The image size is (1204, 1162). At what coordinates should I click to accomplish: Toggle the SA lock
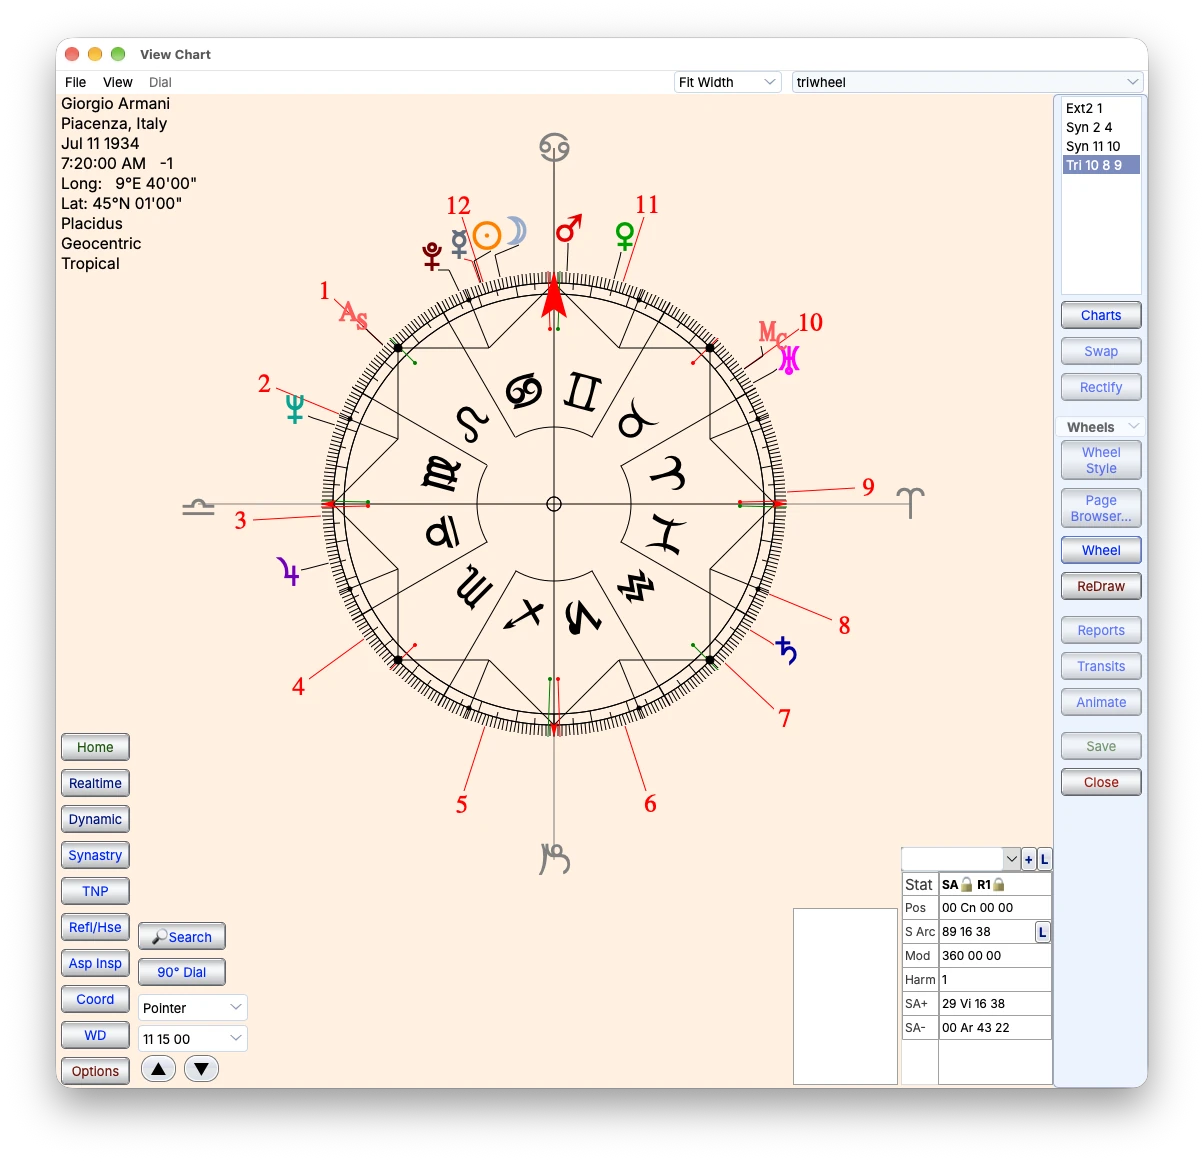point(966,885)
